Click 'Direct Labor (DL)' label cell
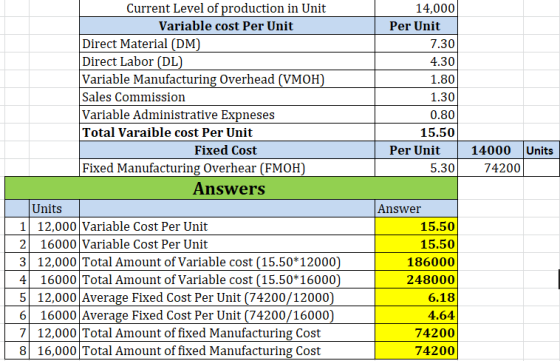Image resolution: width=560 pixels, height=361 pixels. tap(227, 61)
